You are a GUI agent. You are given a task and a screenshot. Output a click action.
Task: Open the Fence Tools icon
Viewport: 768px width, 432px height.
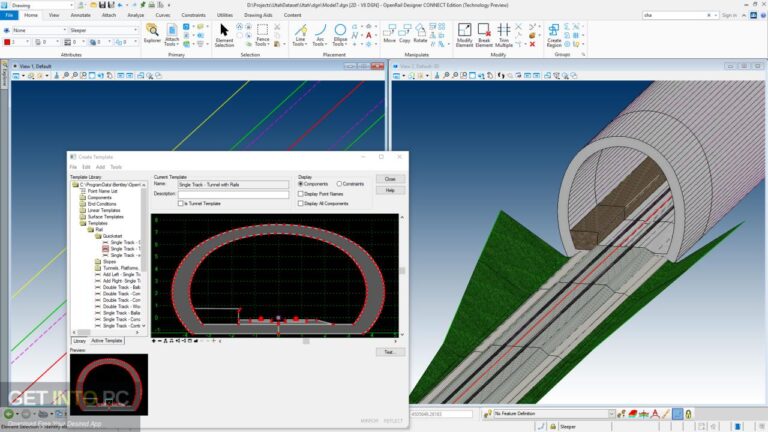coord(263,35)
